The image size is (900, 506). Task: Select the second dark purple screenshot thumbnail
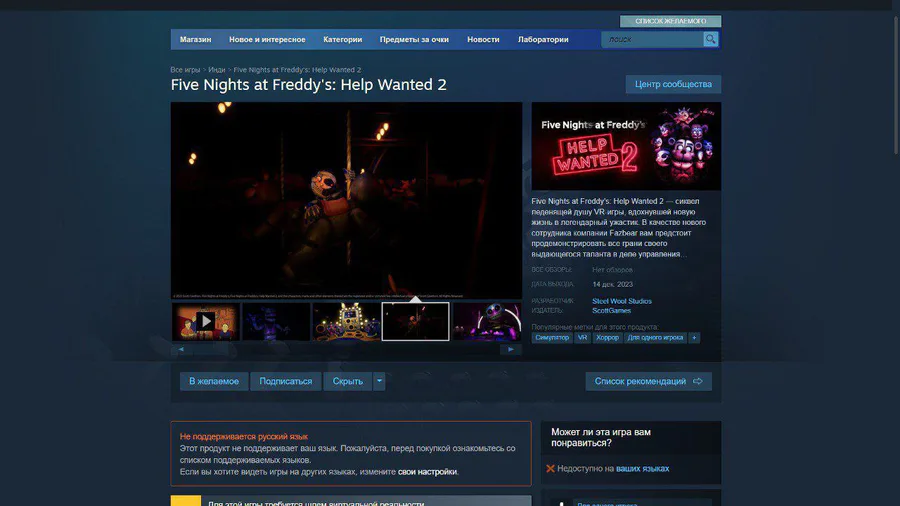click(x=276, y=321)
